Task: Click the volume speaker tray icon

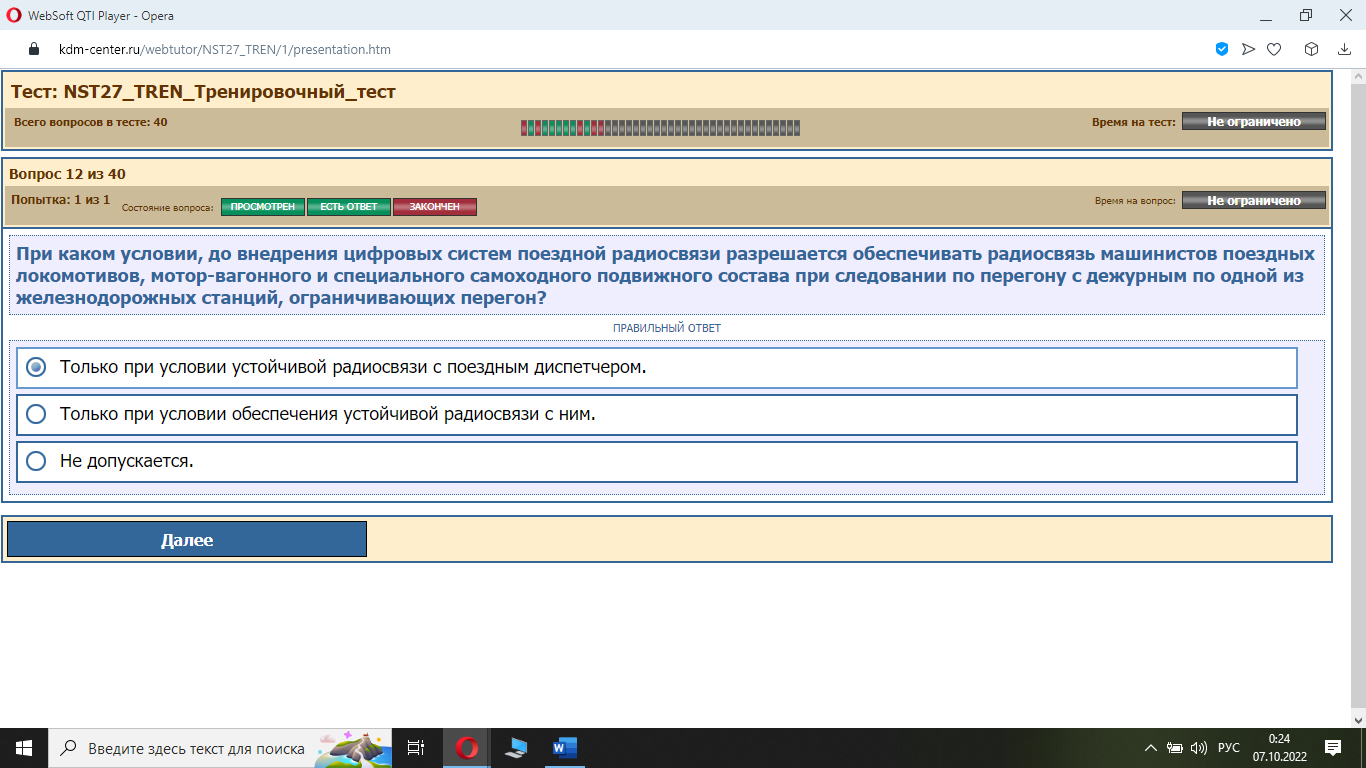Action: tap(1199, 748)
